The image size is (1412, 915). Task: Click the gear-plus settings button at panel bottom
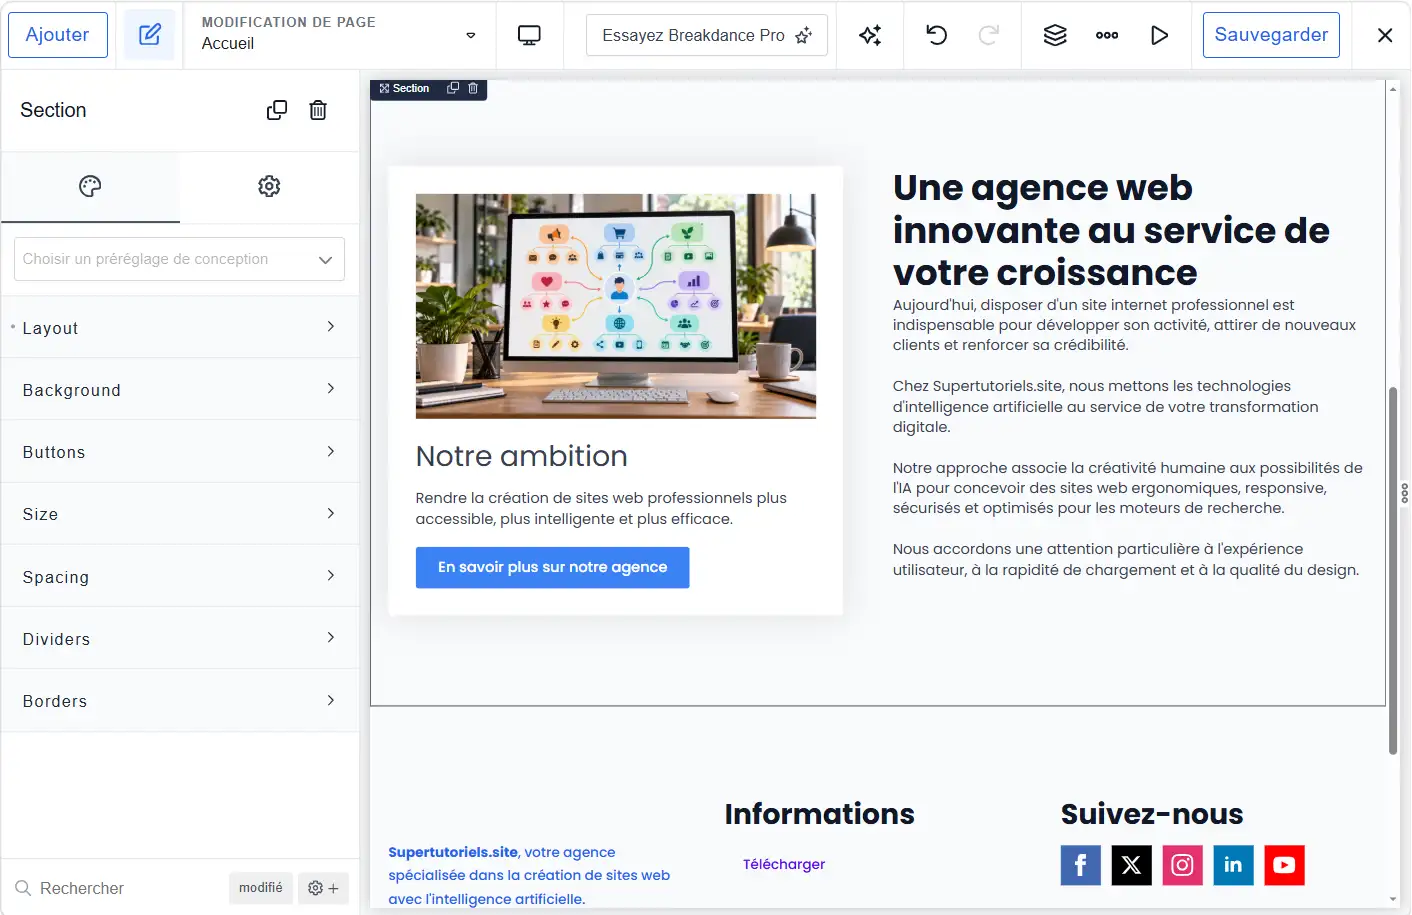323,888
